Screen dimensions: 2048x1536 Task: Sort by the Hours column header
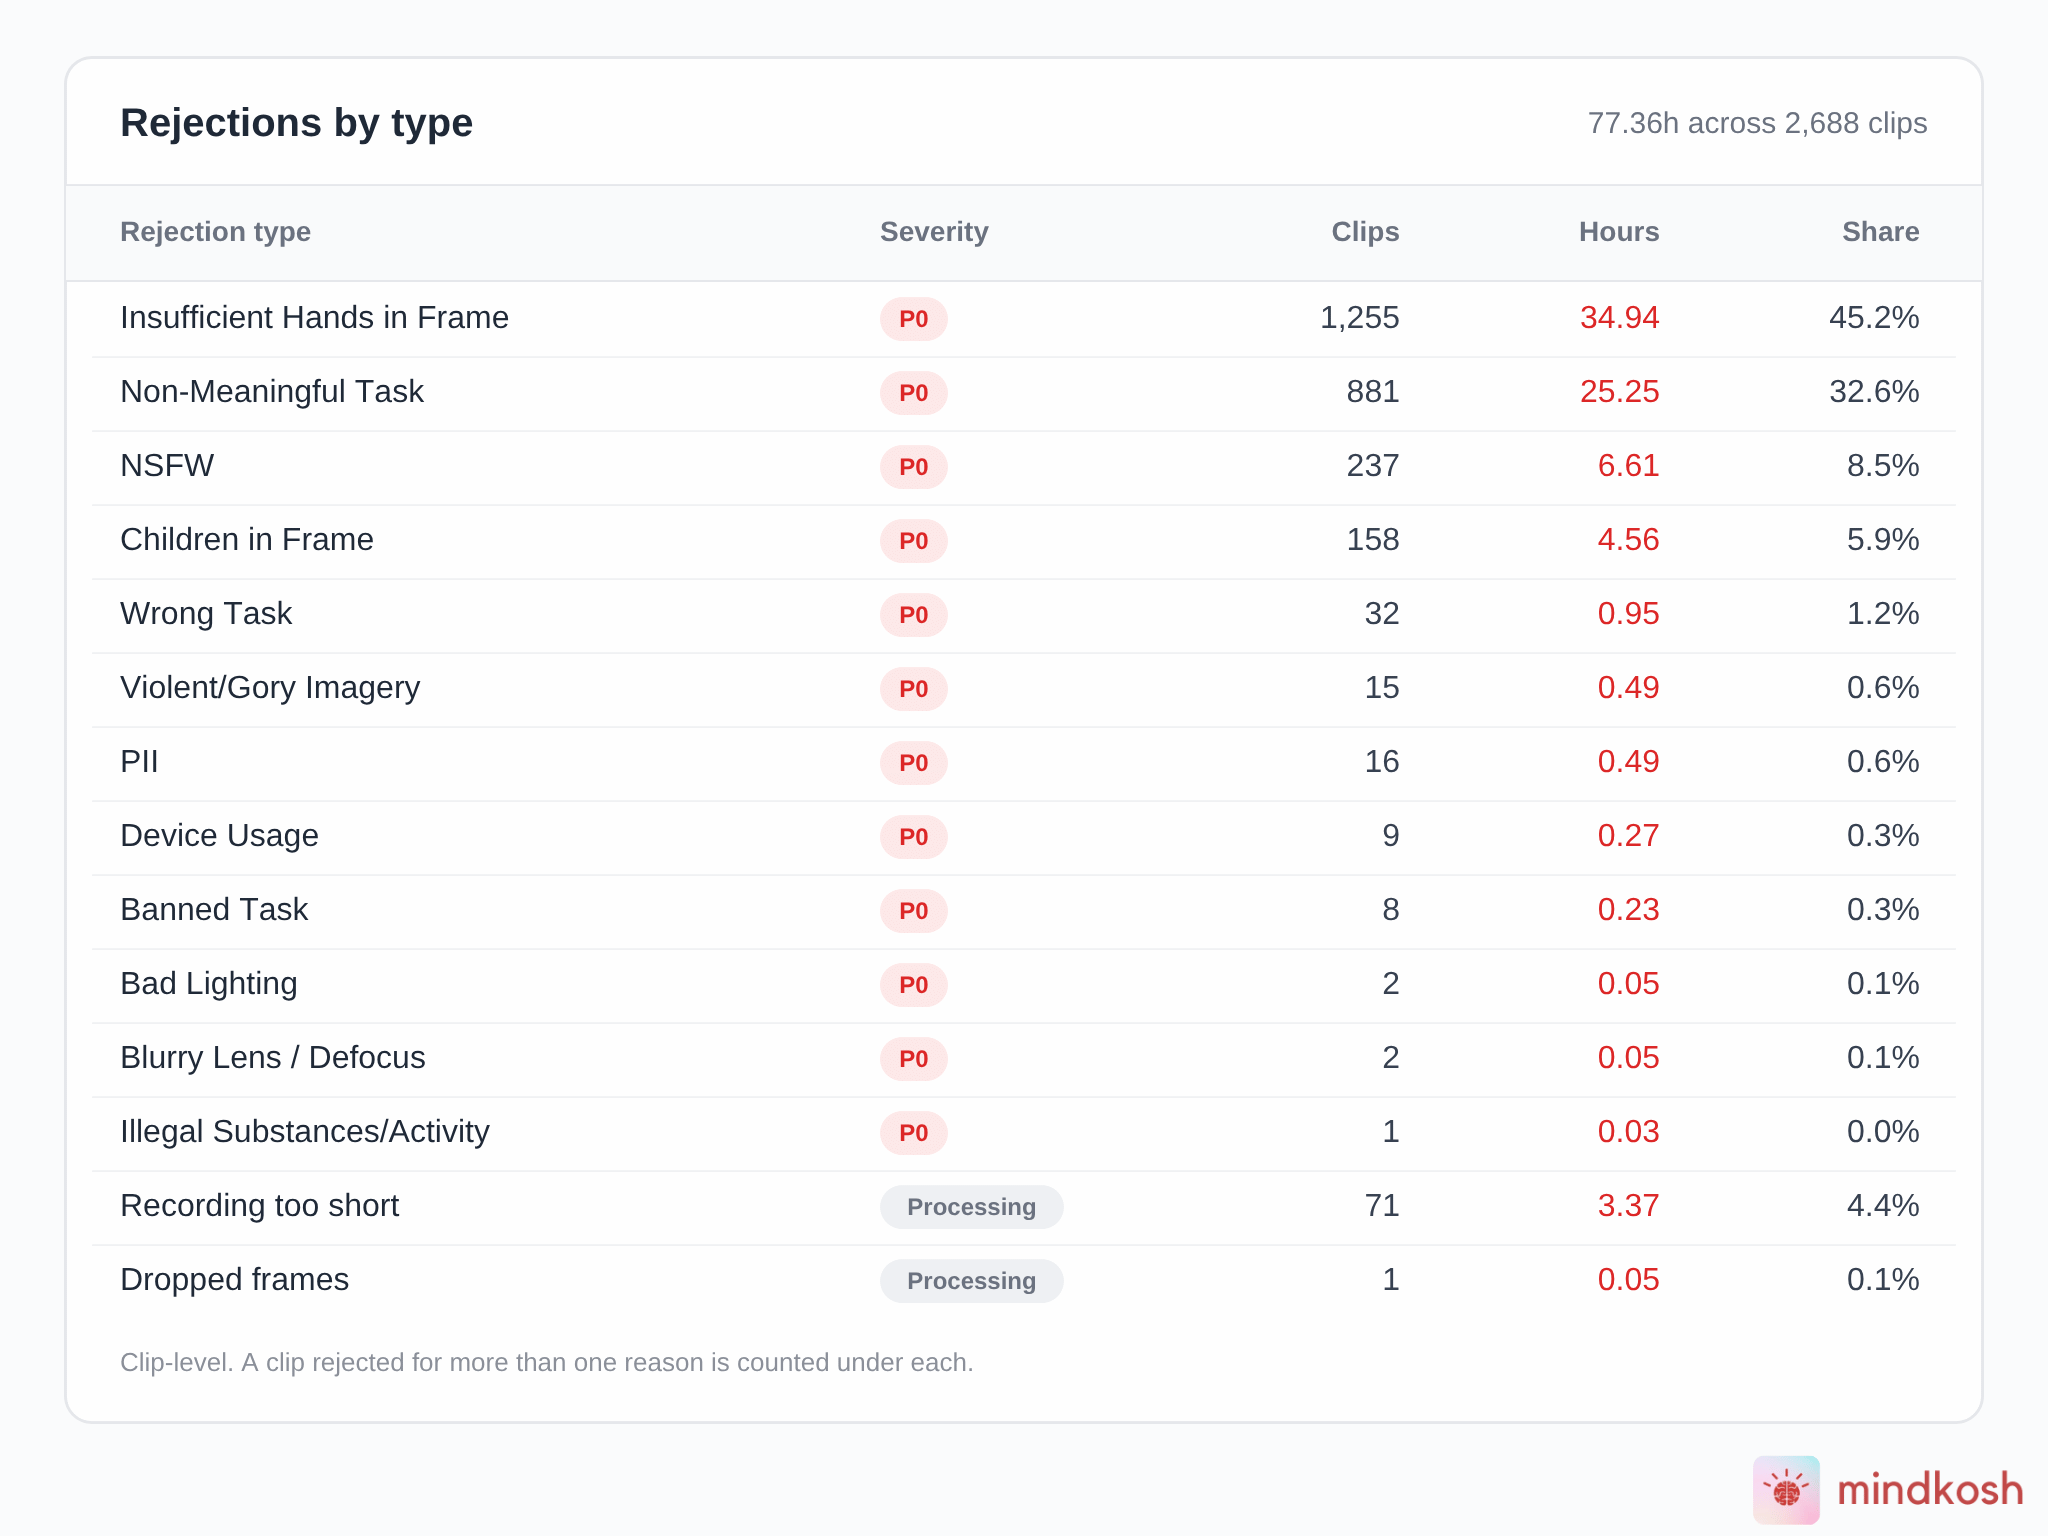1619,232
